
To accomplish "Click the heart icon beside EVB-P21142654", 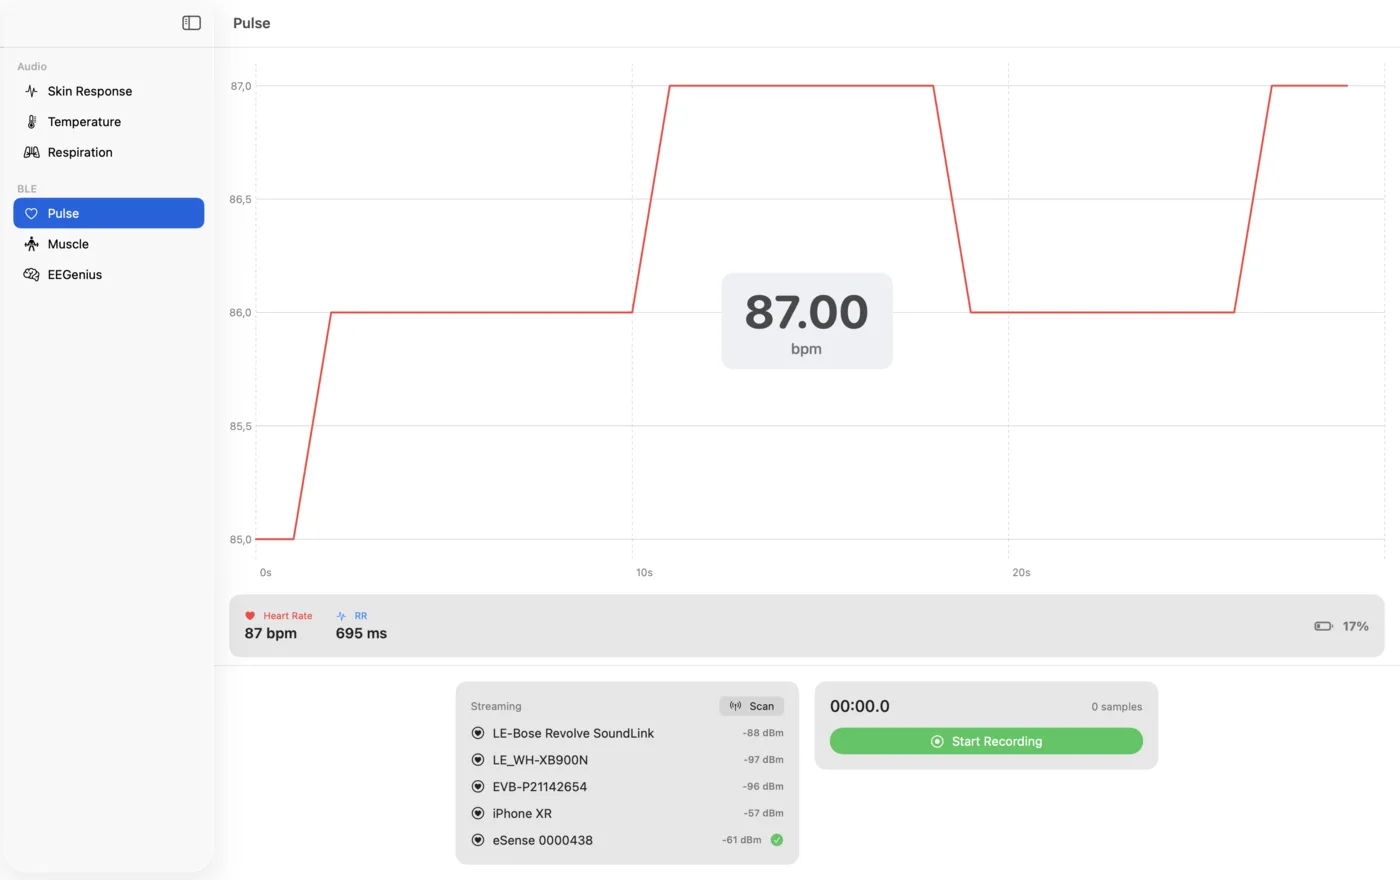I will coord(478,787).
